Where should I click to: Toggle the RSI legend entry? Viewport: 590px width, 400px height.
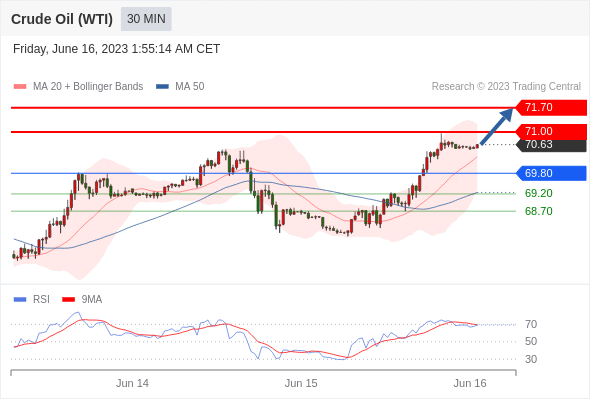point(32,300)
